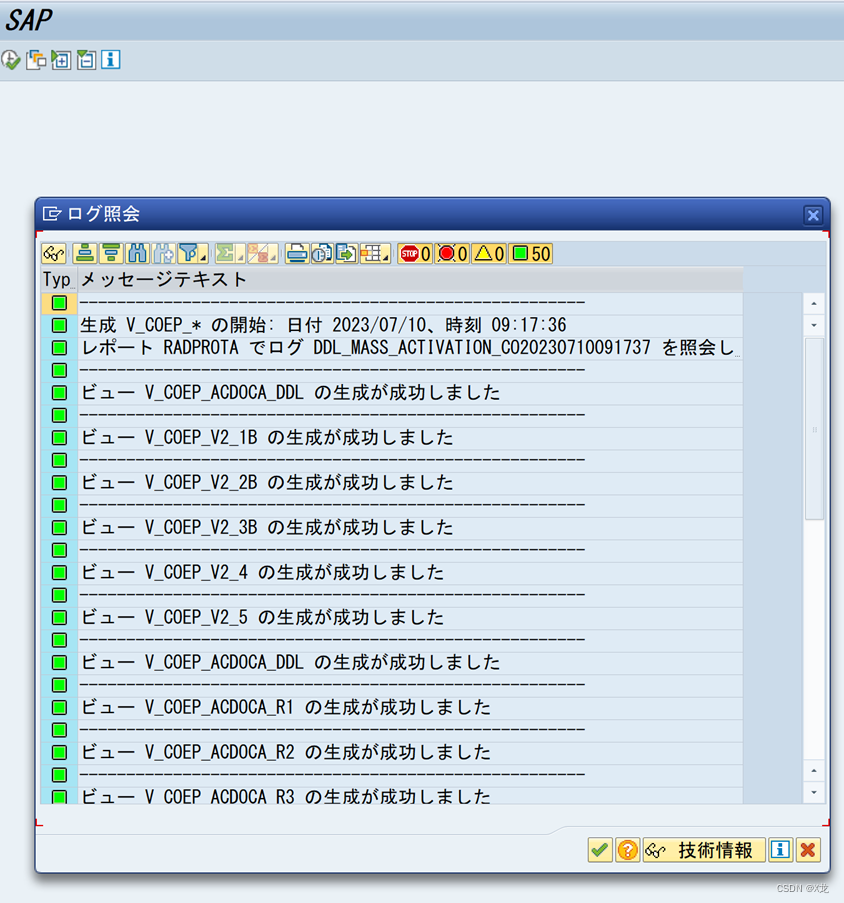The height and width of the screenshot is (903, 844).
Task: Sort messages in ascending order
Action: click(x=84, y=253)
